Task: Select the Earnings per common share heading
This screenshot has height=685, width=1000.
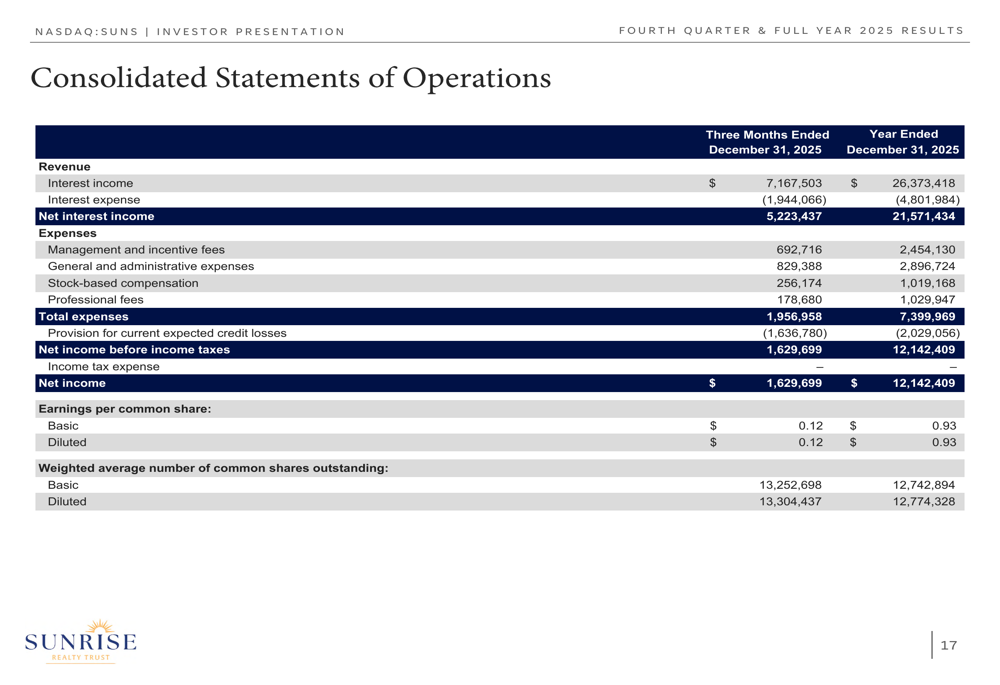Action: point(124,409)
